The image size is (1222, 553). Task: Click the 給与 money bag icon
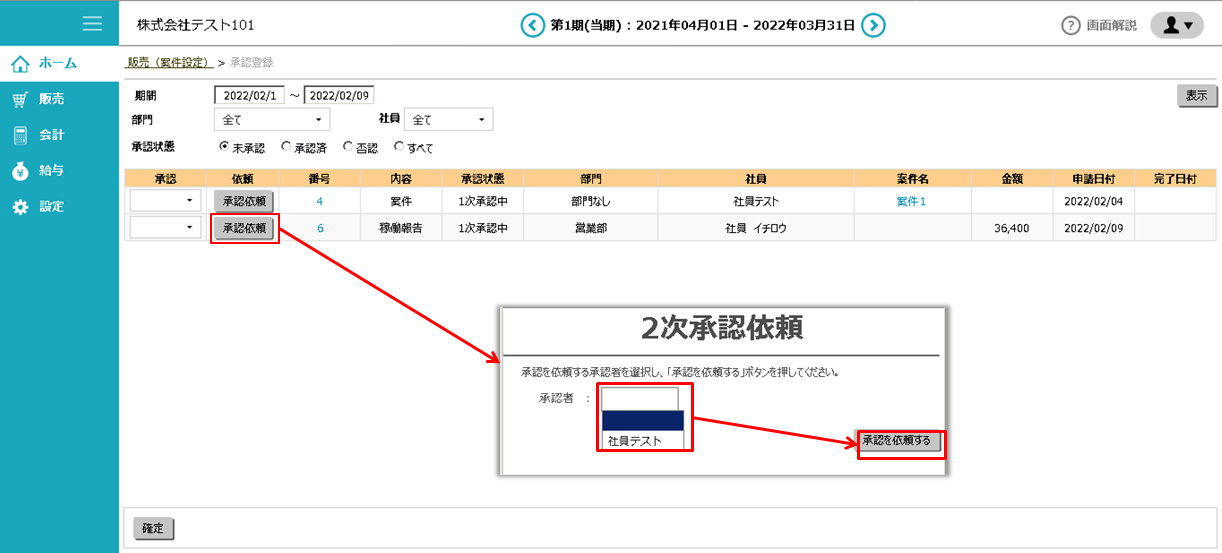click(20, 171)
